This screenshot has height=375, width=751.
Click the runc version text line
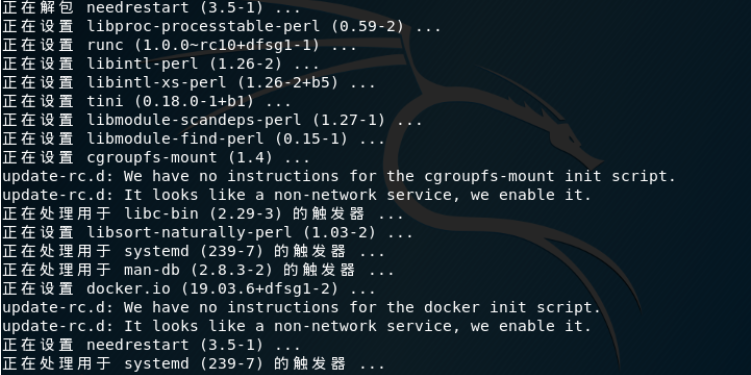tap(179, 45)
